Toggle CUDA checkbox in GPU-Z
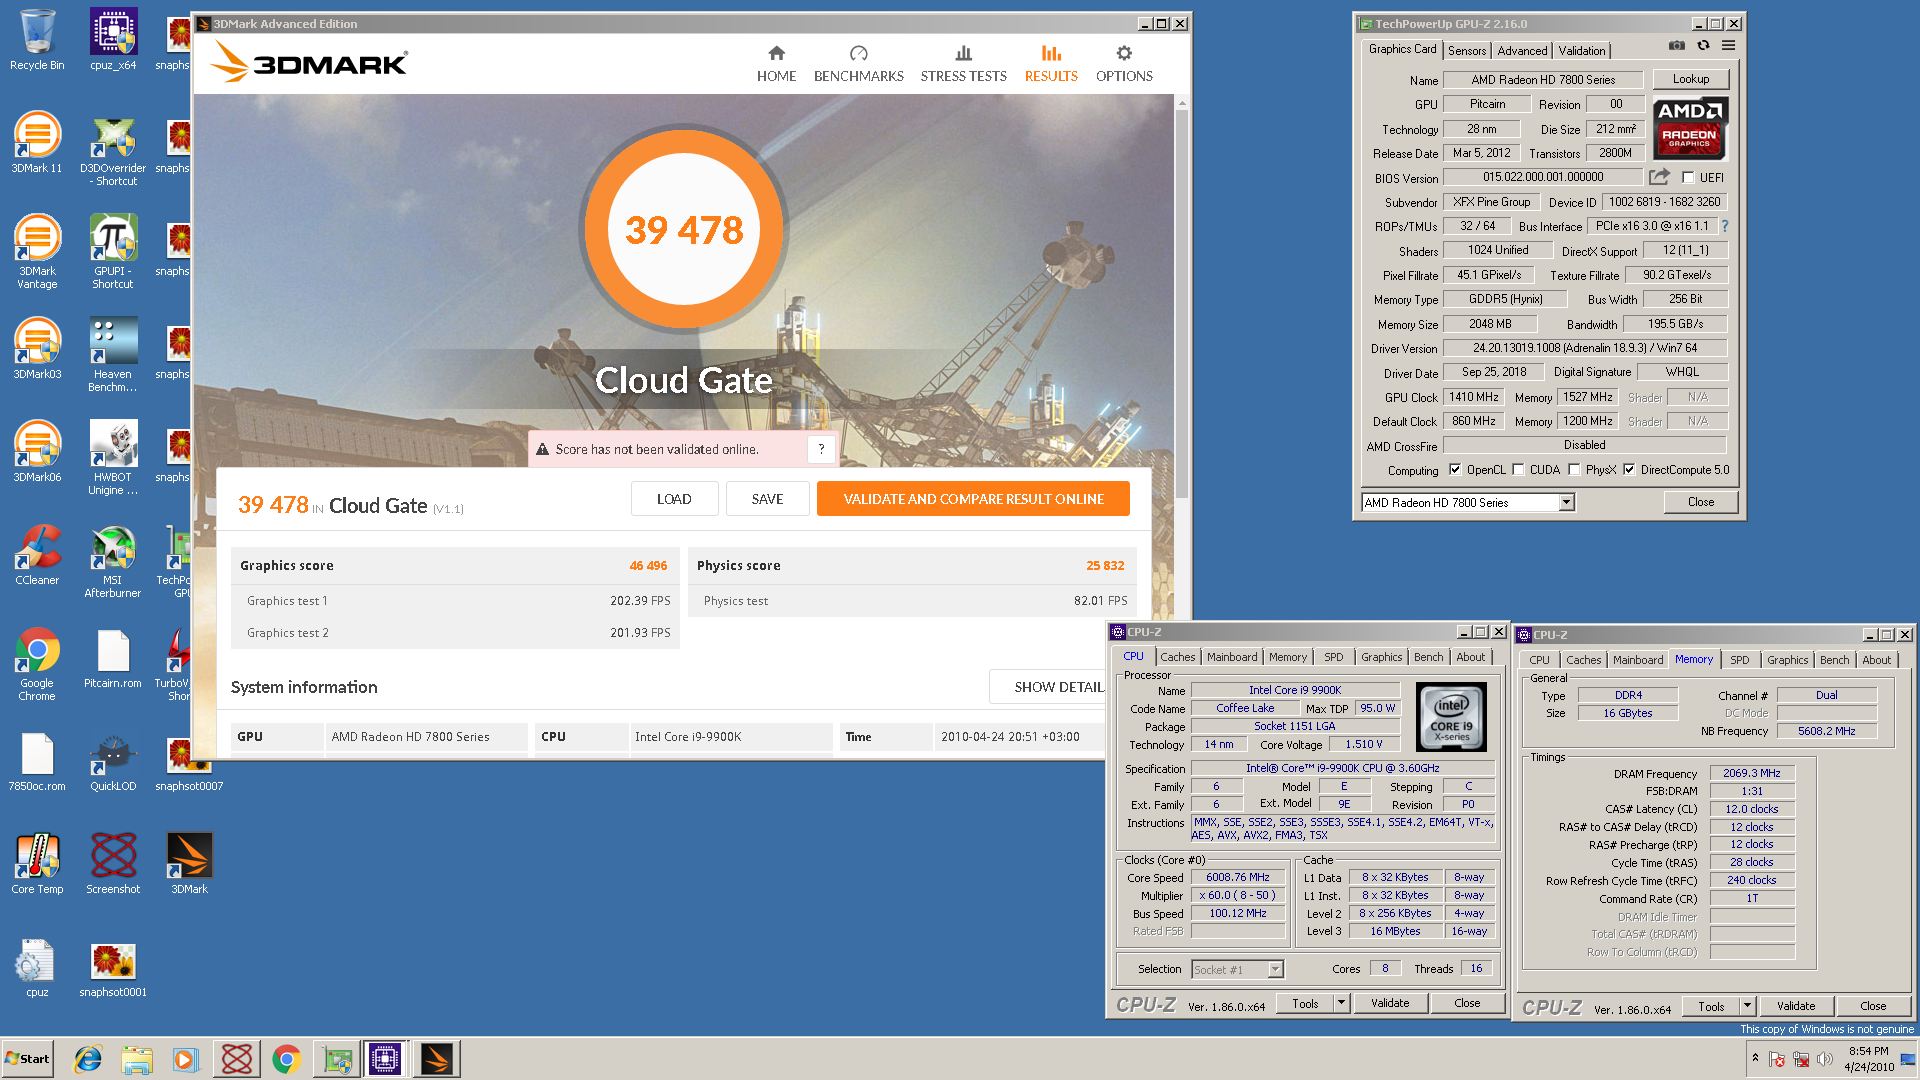The width and height of the screenshot is (1920, 1080). tap(1518, 469)
